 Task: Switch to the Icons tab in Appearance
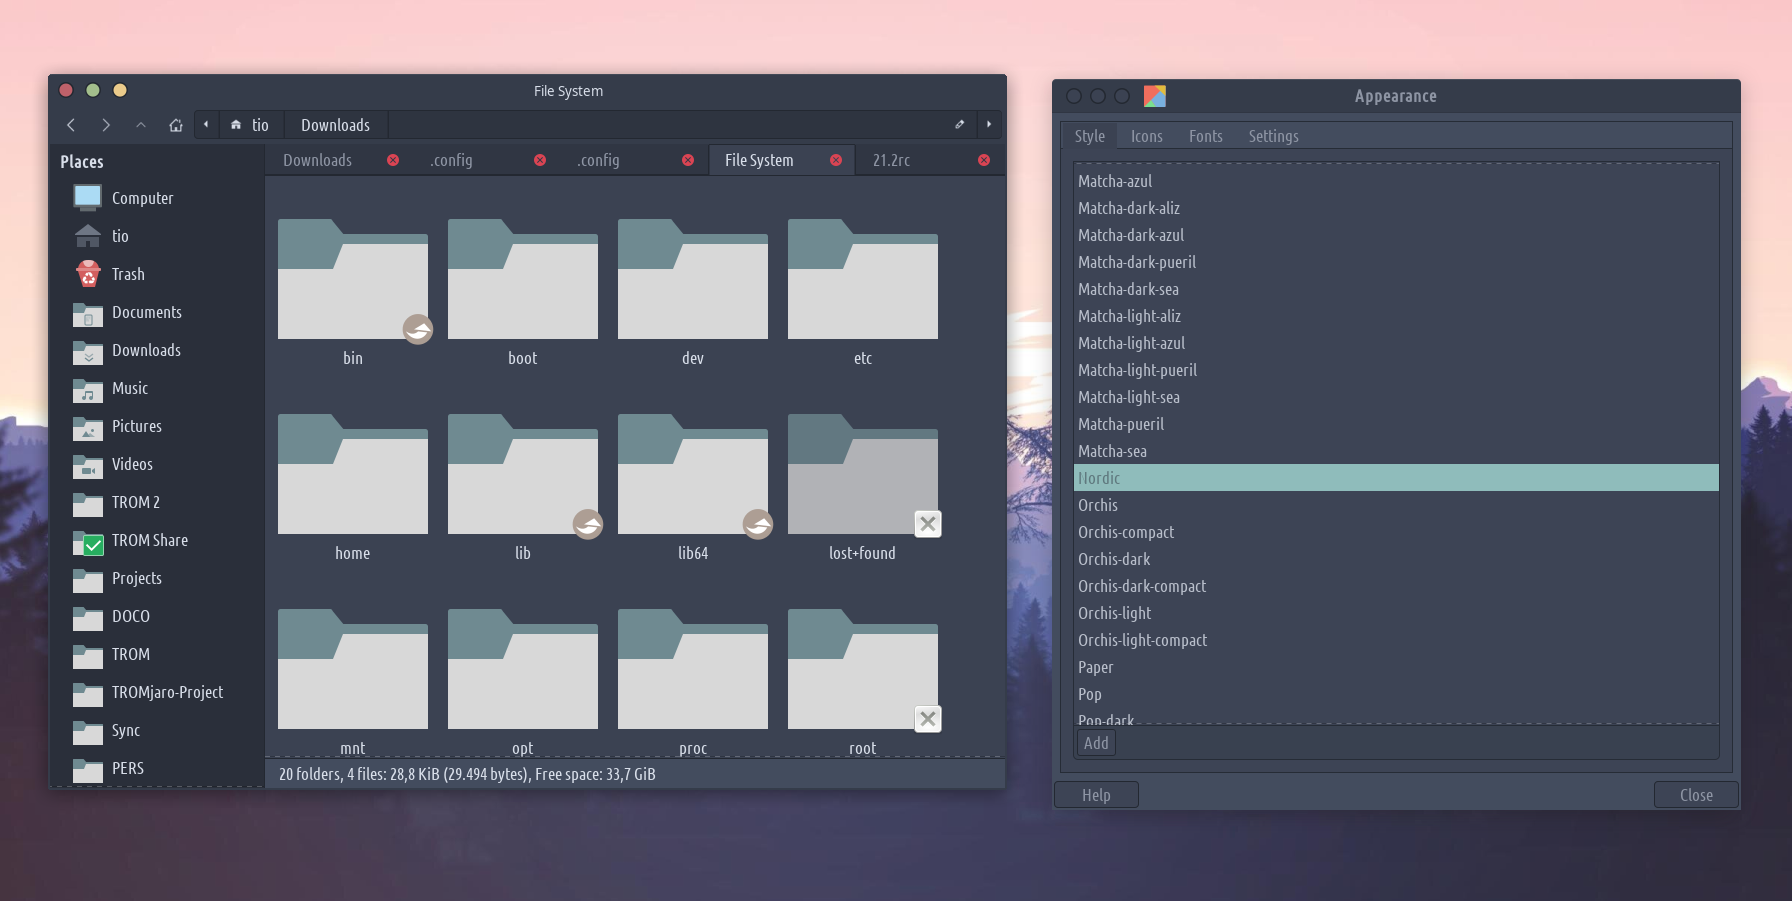pyautogui.click(x=1146, y=136)
